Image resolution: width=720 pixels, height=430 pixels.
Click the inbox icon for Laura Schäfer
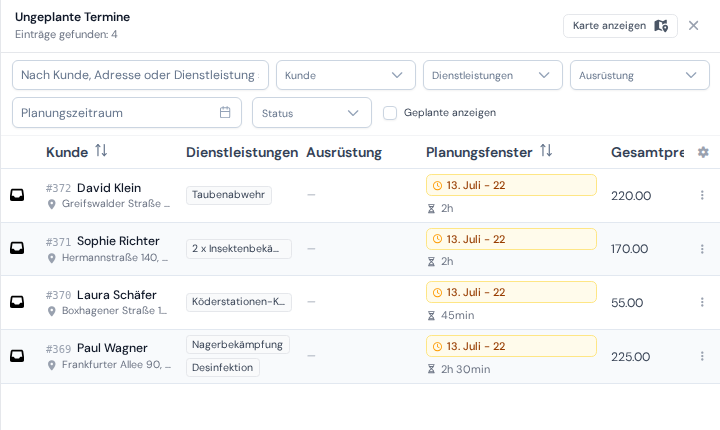coord(17,302)
